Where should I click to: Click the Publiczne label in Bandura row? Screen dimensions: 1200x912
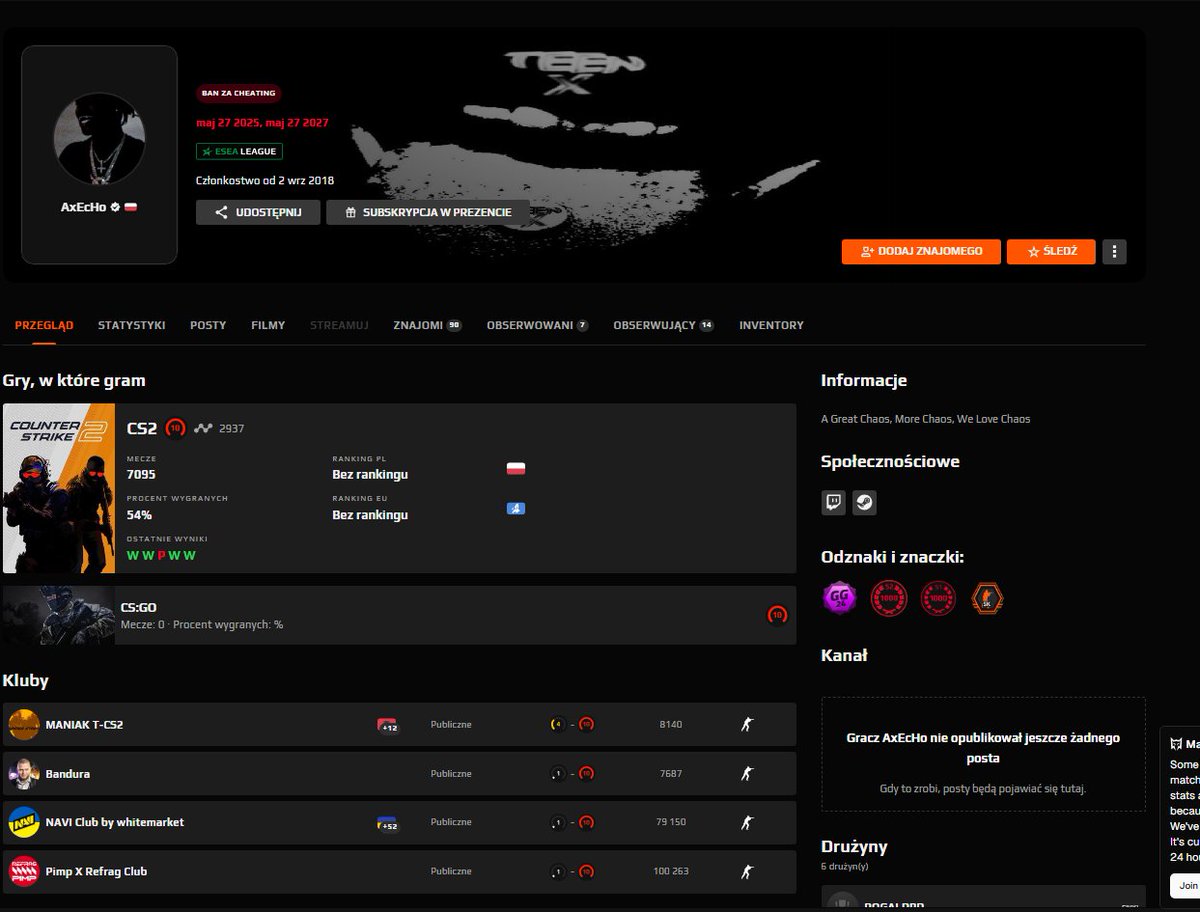pos(451,773)
